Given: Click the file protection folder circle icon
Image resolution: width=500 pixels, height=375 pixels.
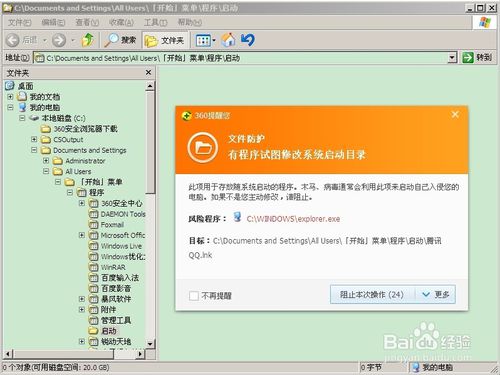Looking at the screenshot, I should [203, 148].
